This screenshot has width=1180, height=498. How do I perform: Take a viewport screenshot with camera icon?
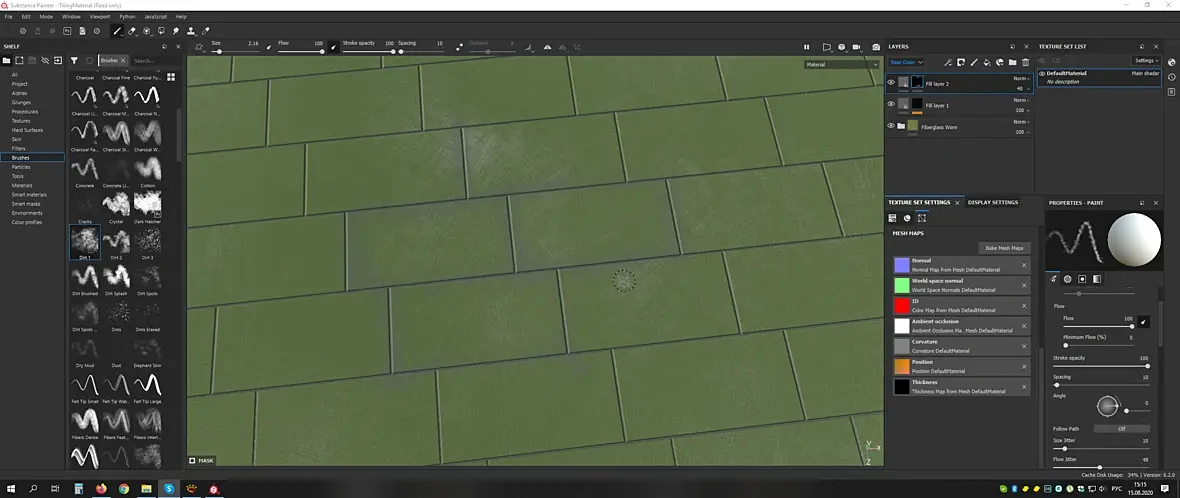click(x=876, y=47)
